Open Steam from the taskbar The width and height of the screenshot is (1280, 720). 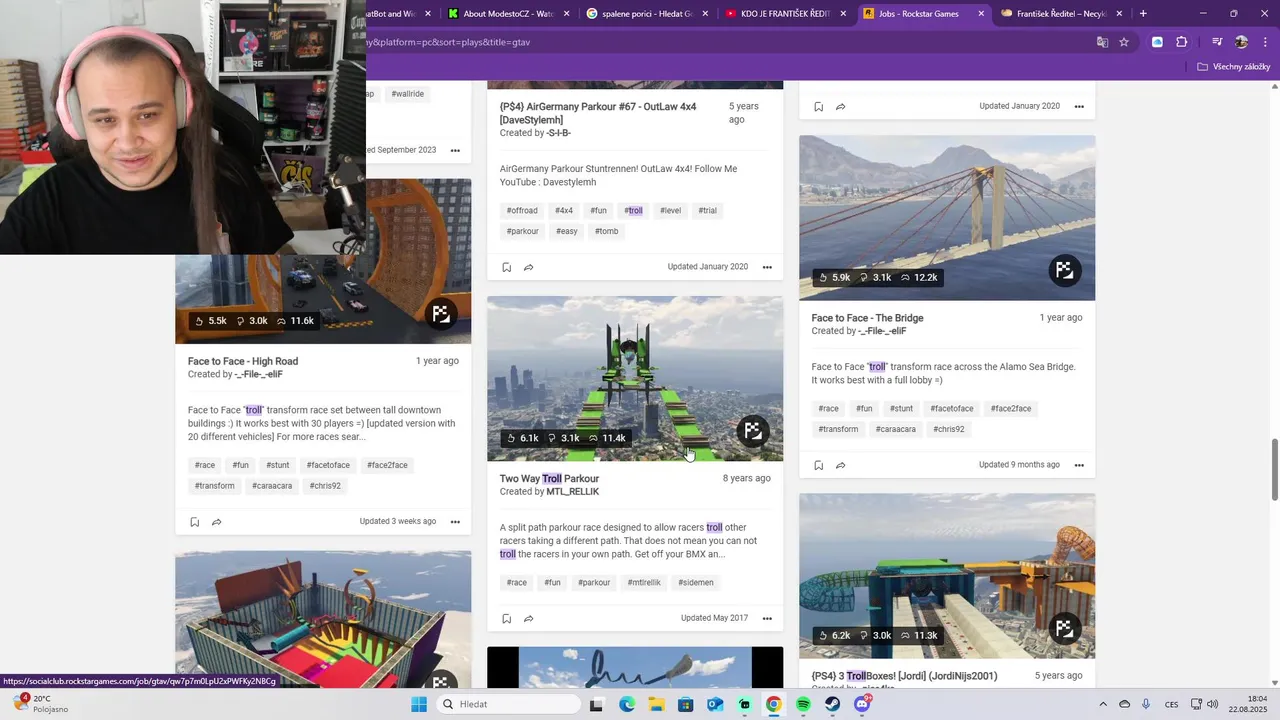[832, 704]
